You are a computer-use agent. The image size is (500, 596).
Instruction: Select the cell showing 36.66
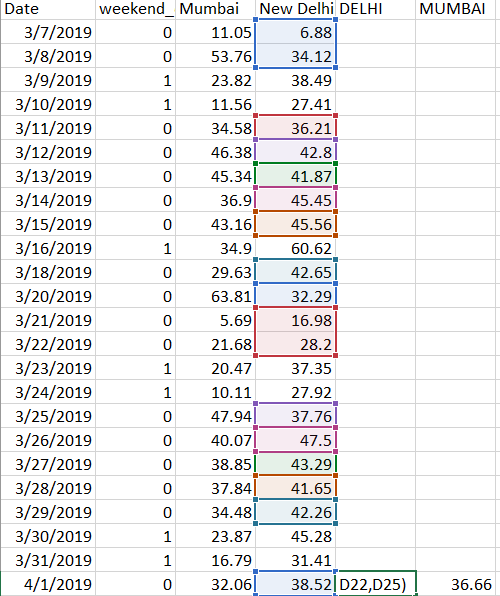point(456,584)
